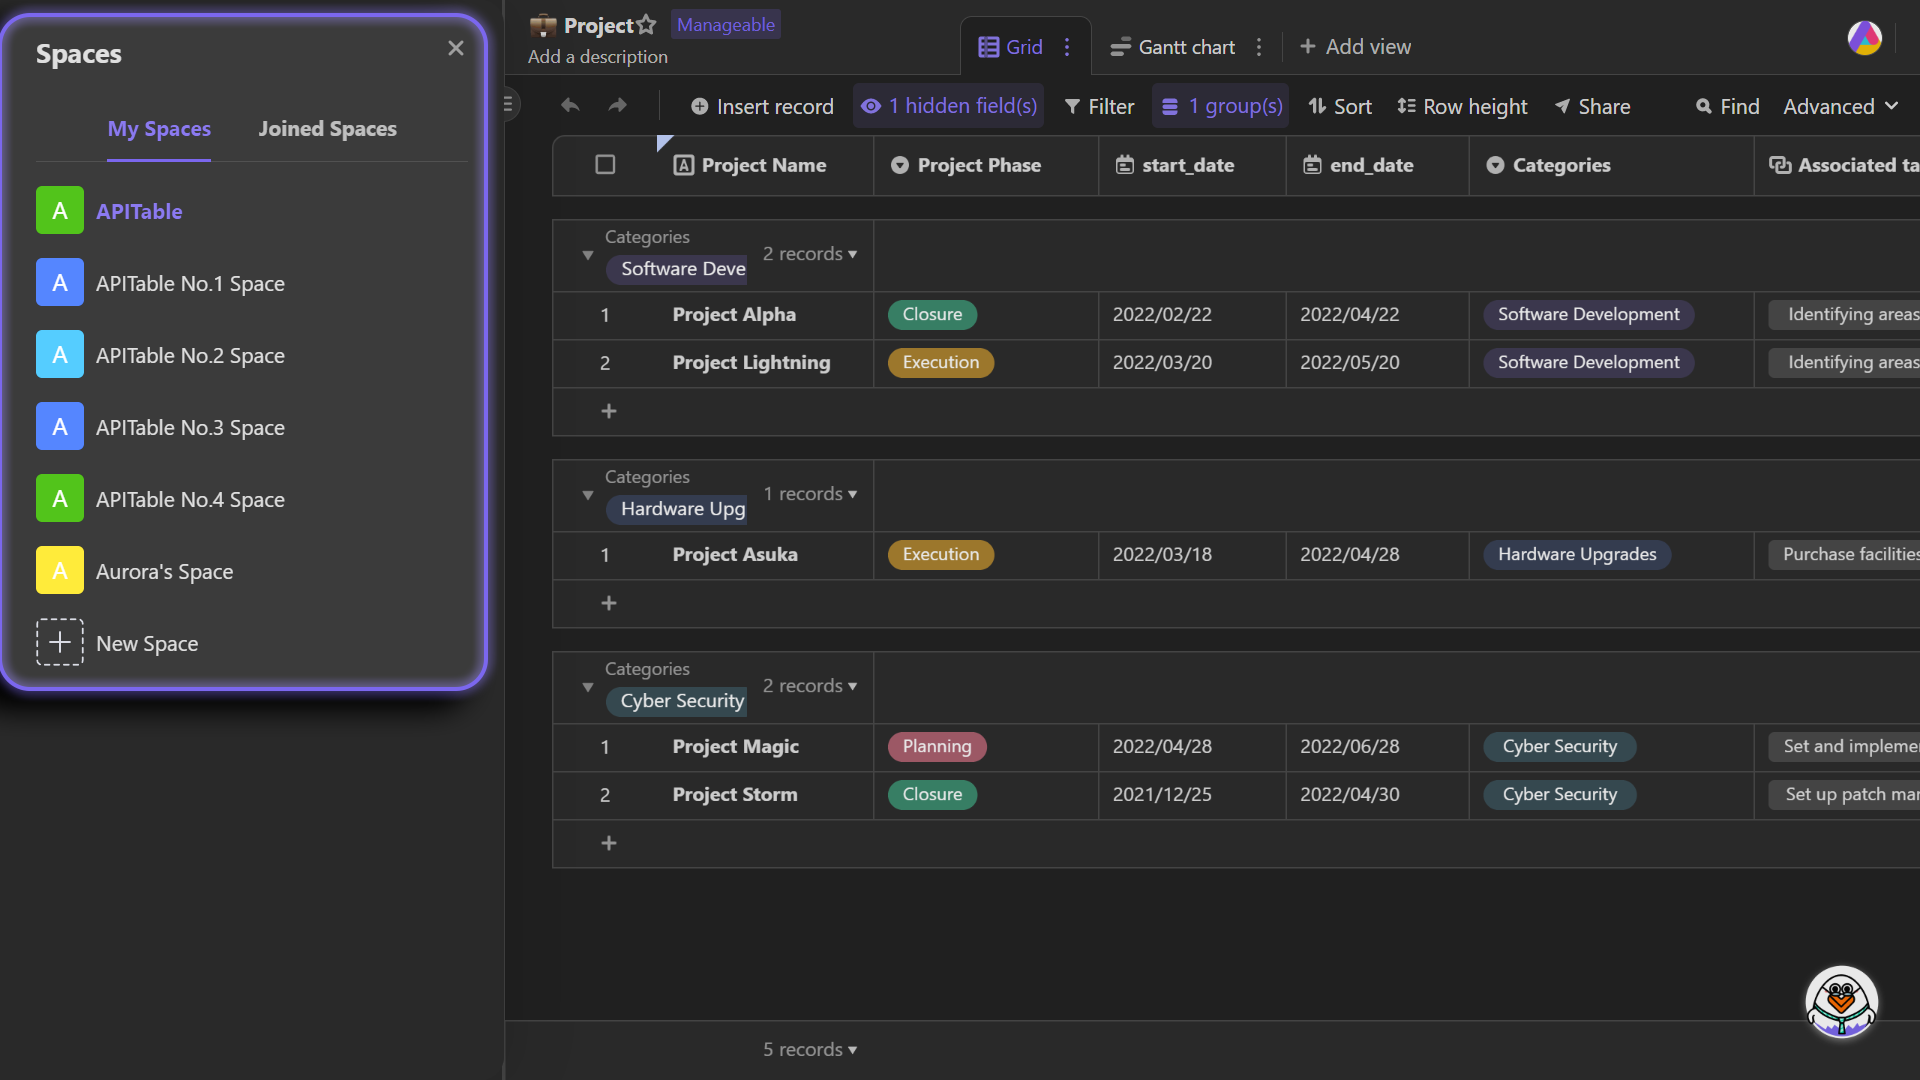Share this view
This screenshot has height=1080, width=1920.
1592,106
